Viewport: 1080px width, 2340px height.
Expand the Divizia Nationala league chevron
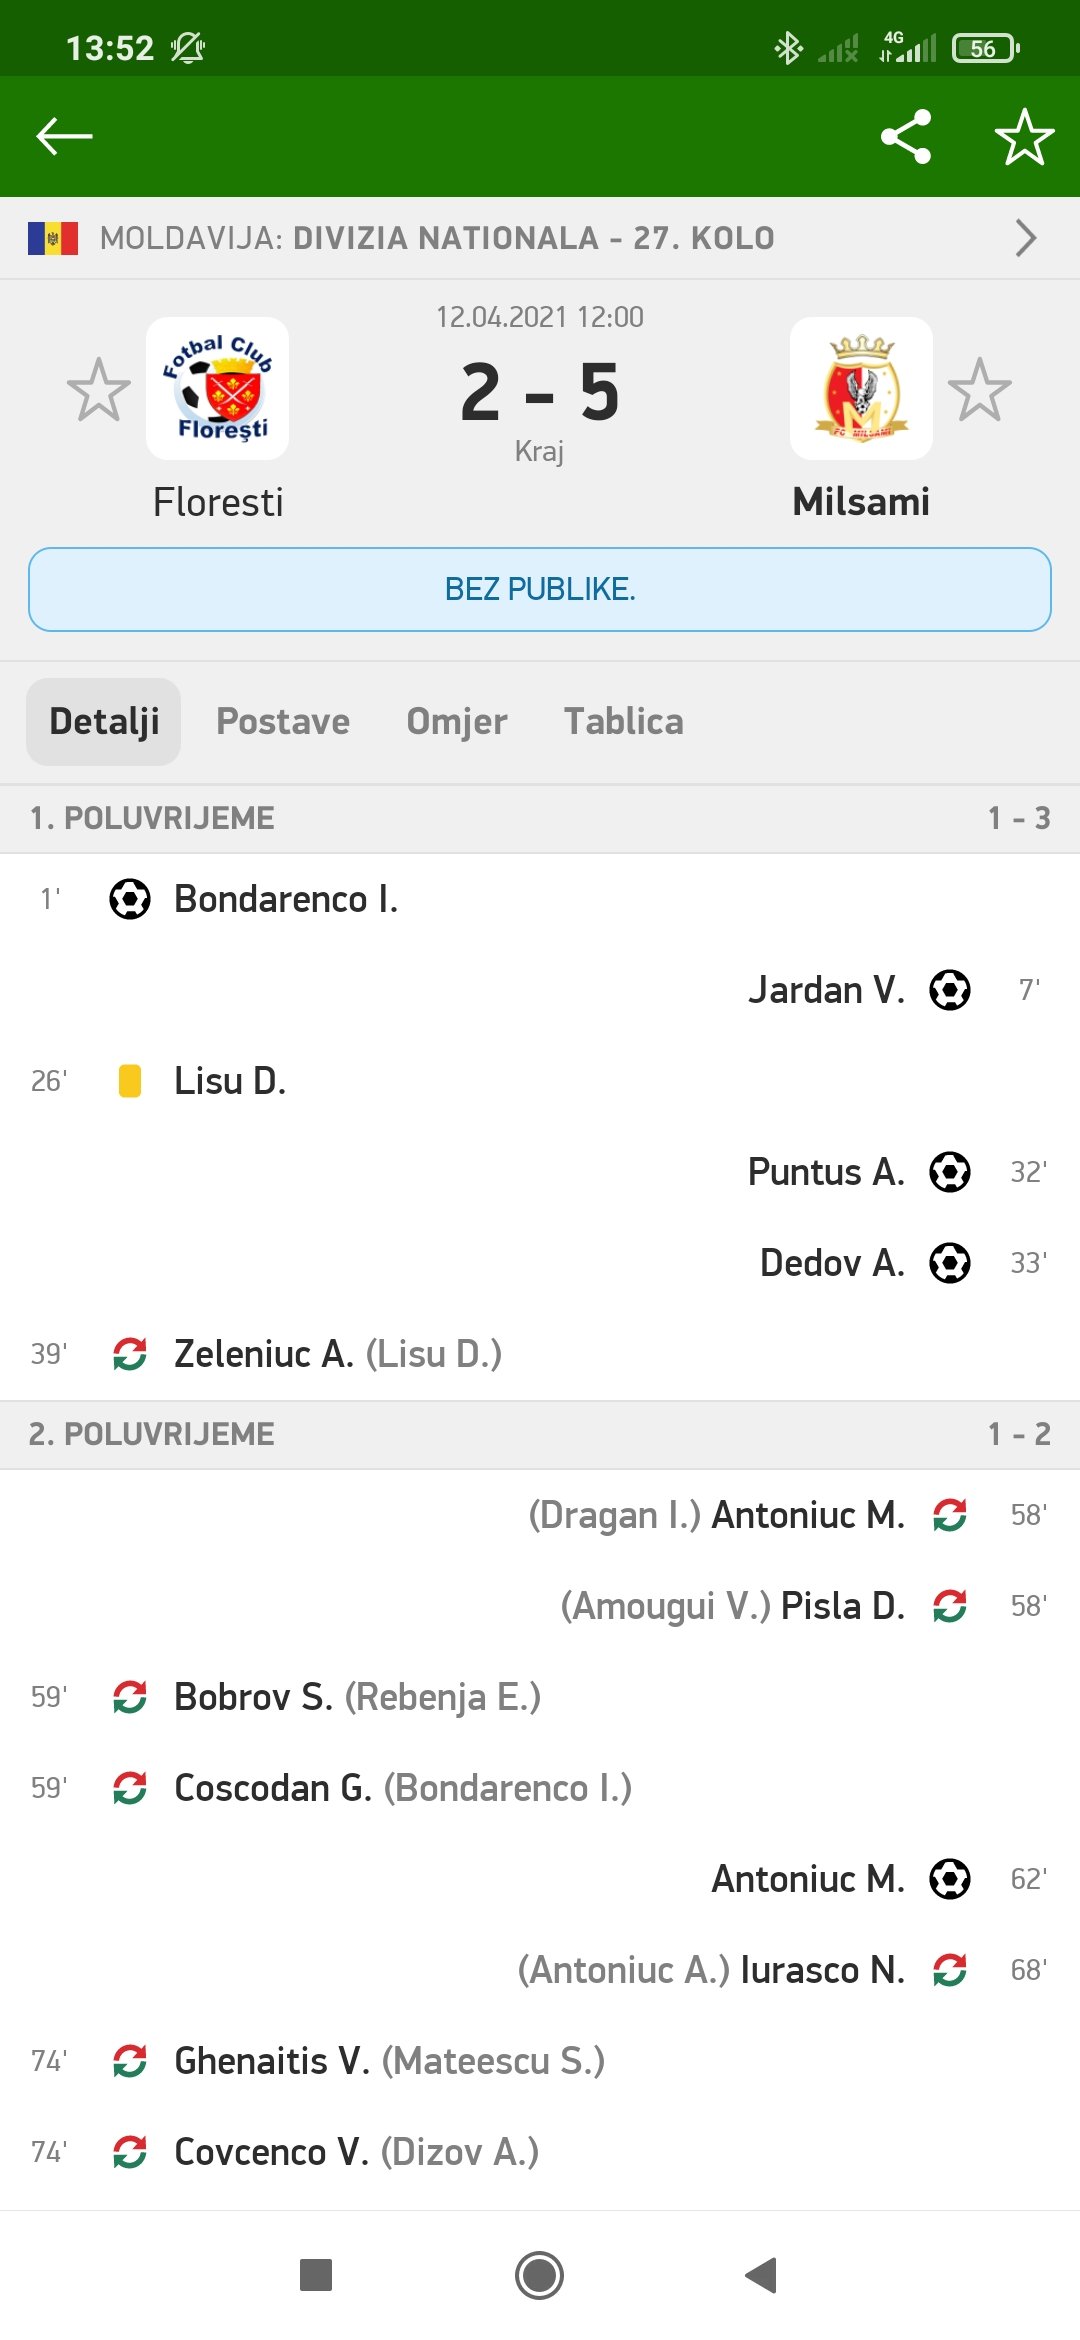[1025, 238]
